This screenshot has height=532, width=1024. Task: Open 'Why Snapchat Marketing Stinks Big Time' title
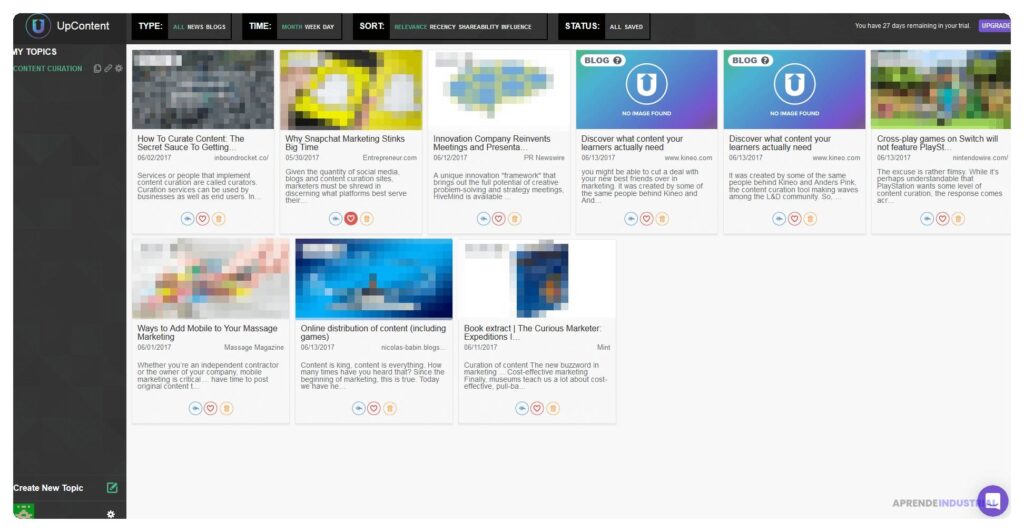click(x=345, y=143)
